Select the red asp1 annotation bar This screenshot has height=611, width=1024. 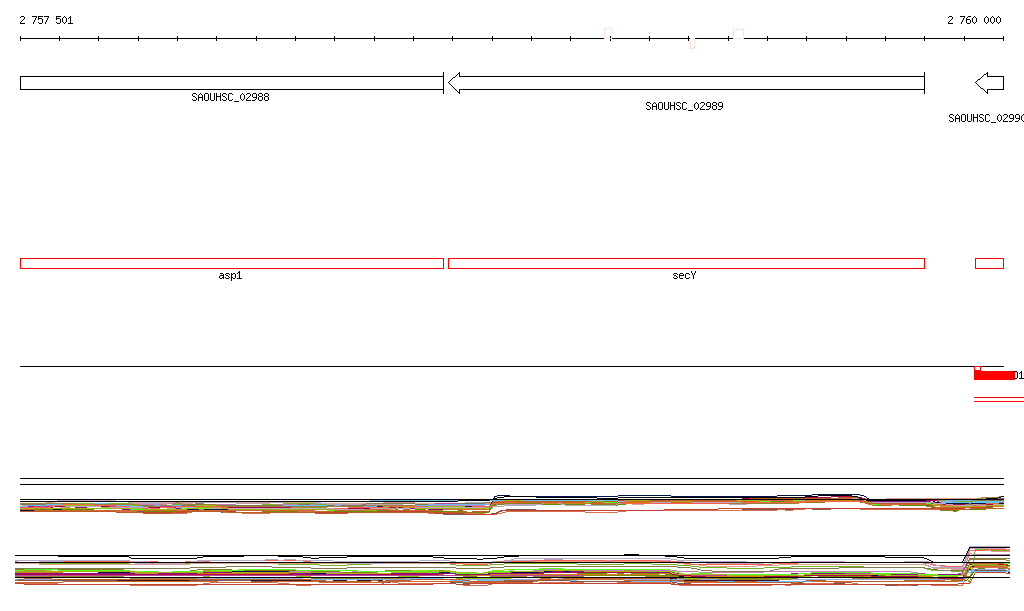click(232, 264)
